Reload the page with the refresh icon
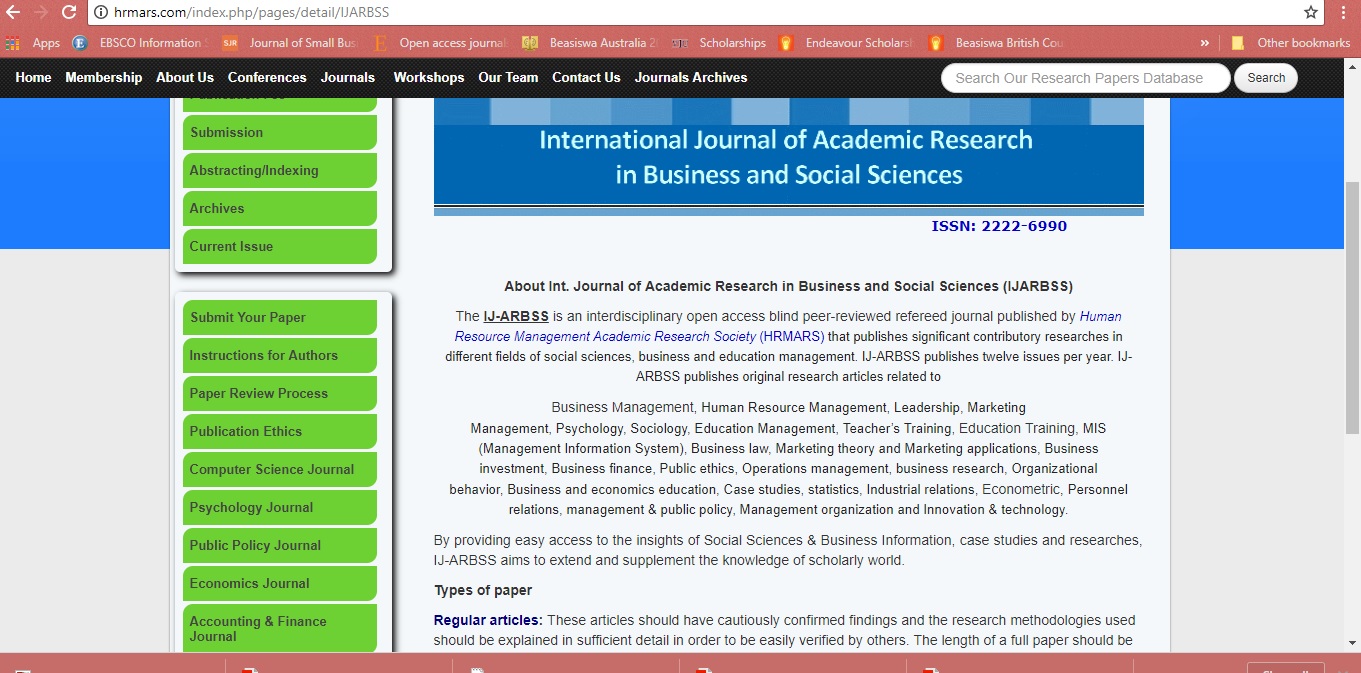The image size is (1361, 673). 69,12
